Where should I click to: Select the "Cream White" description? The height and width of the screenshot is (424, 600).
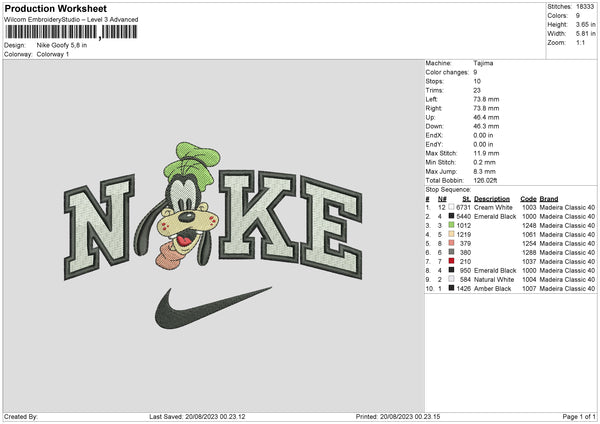click(x=493, y=207)
